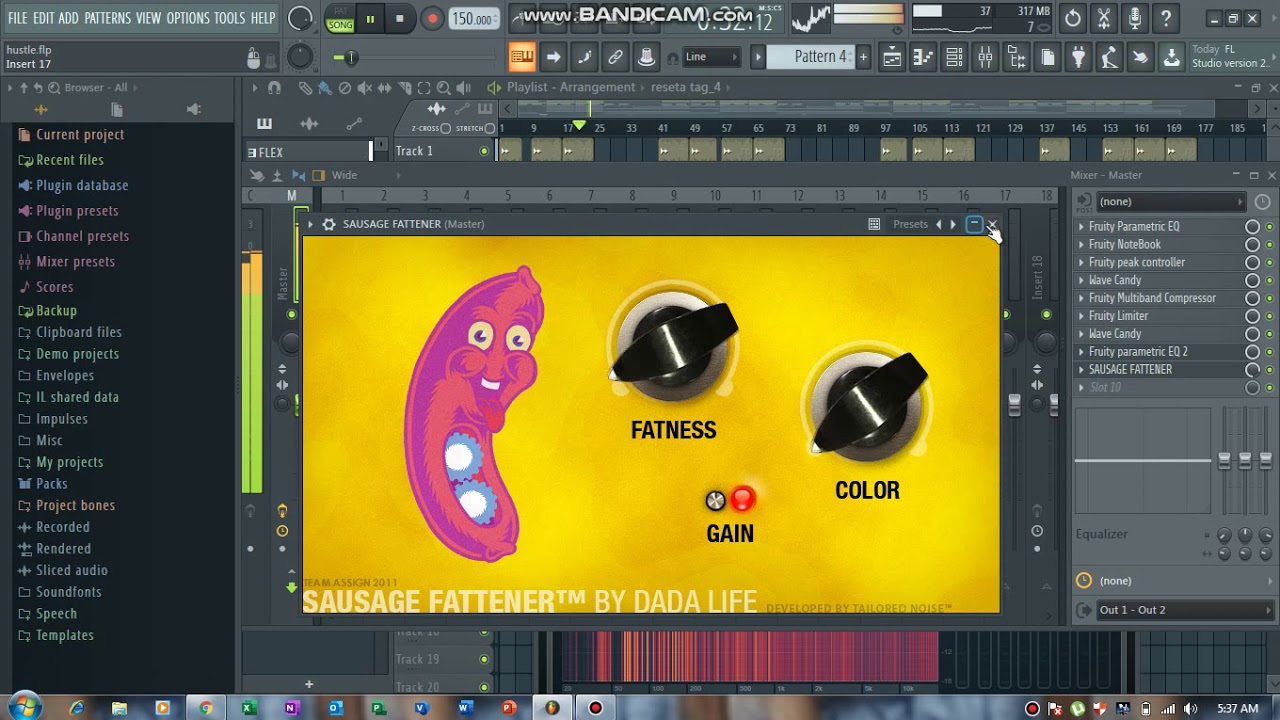Open Chrome from the Windows taskbar
Screen dimensions: 1280x720
[x=206, y=708]
